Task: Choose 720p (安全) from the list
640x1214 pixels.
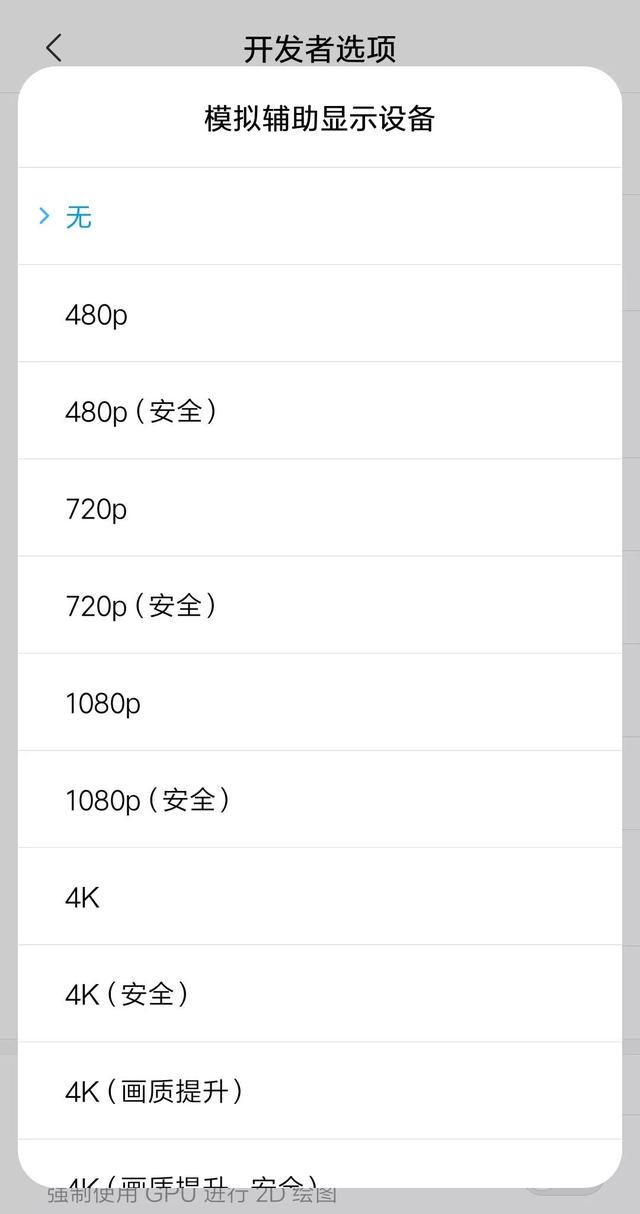Action: (140, 605)
